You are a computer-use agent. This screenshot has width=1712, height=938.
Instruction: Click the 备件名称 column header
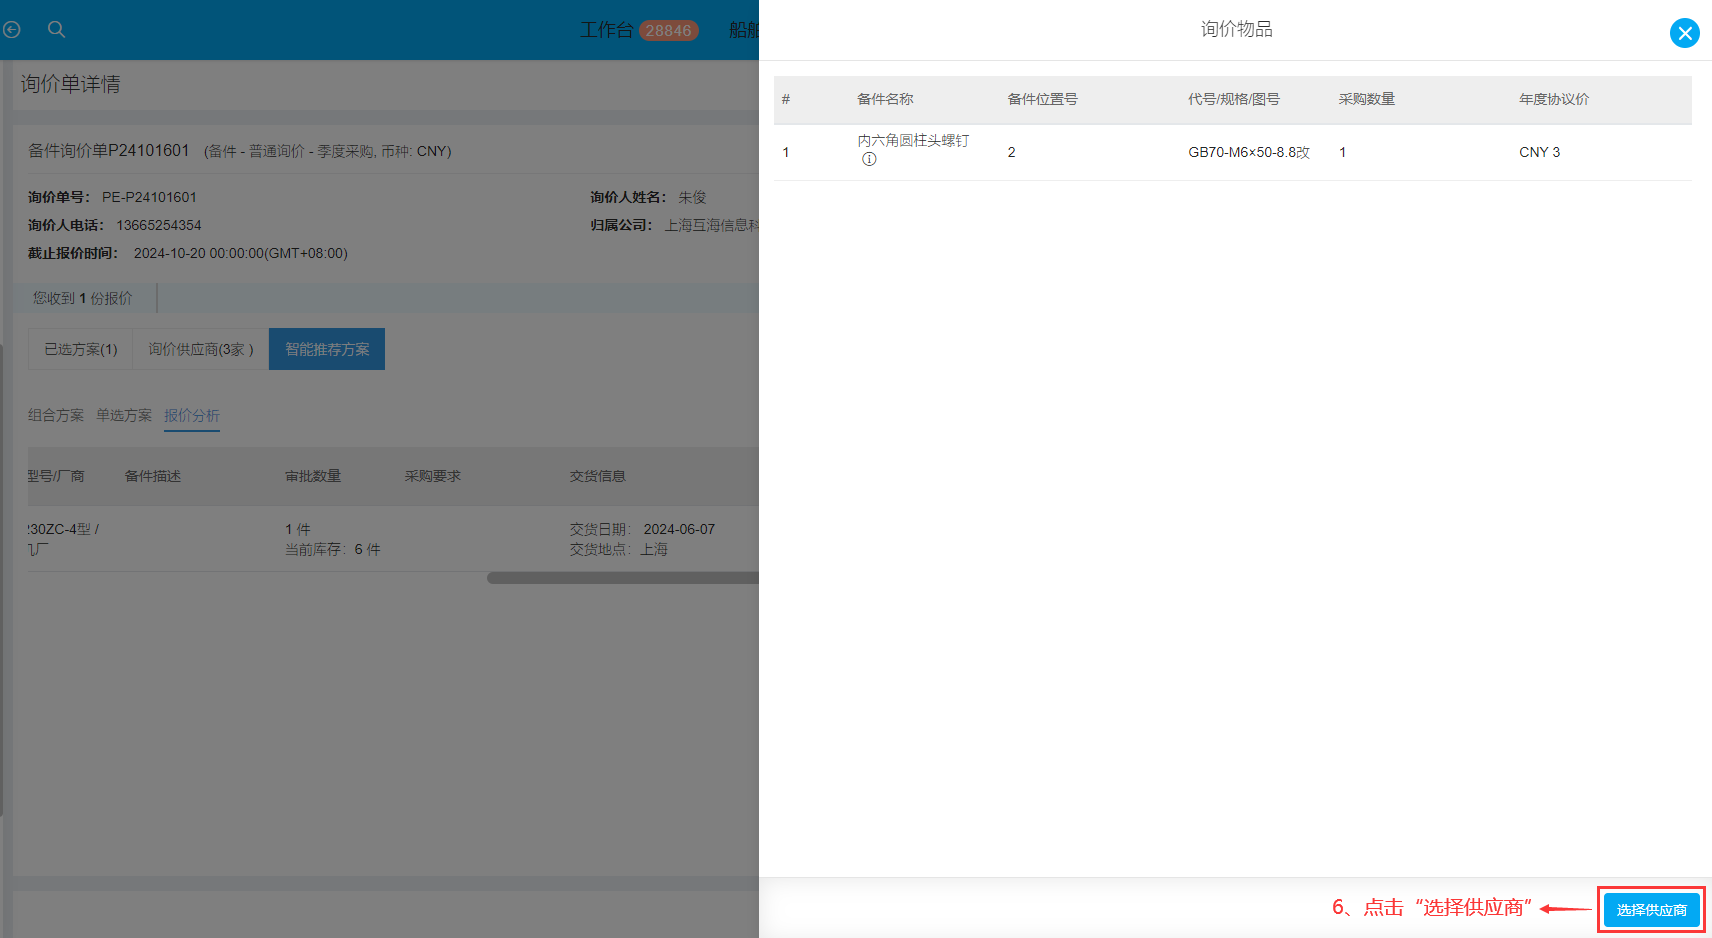pyautogui.click(x=885, y=99)
